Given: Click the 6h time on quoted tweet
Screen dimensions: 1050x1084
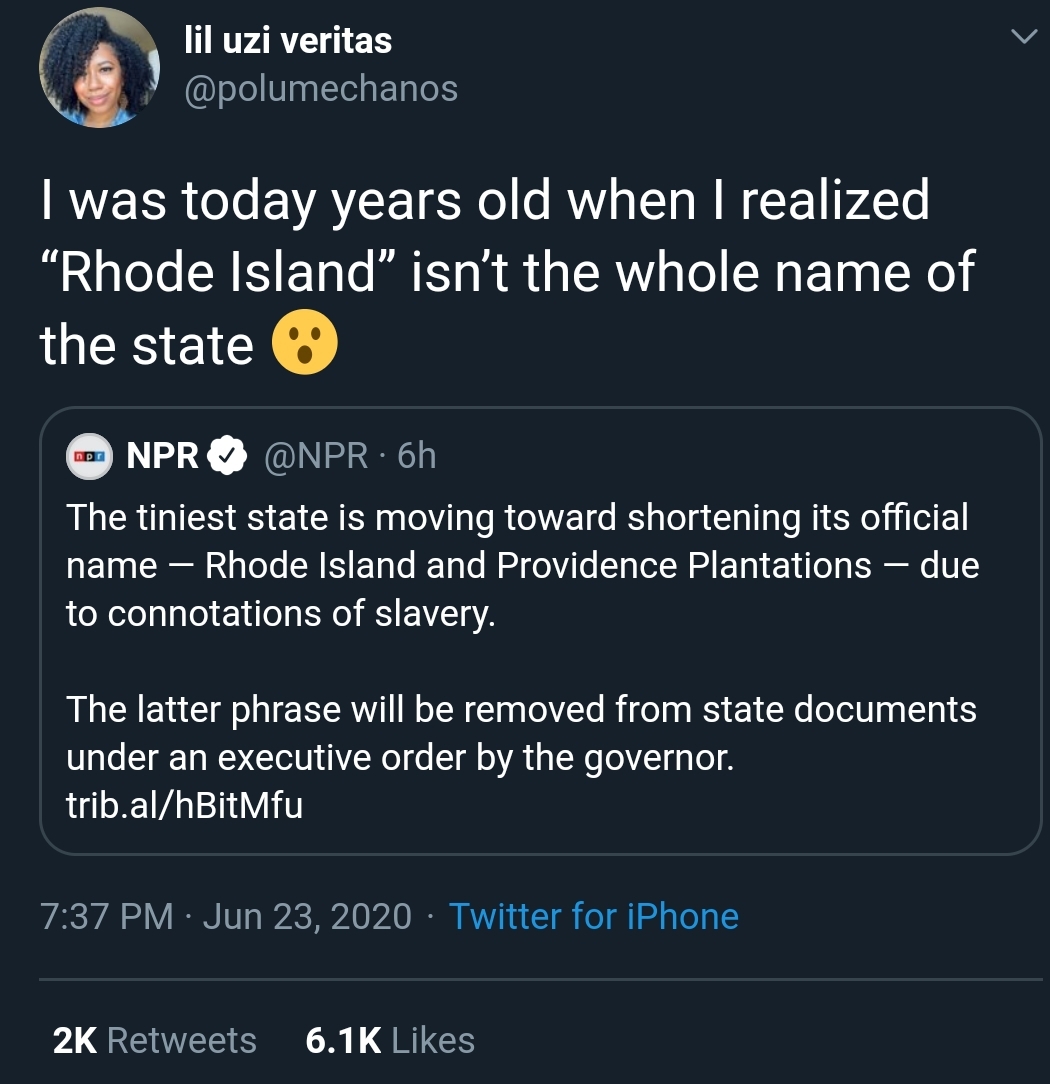Looking at the screenshot, I should pyautogui.click(x=417, y=456).
